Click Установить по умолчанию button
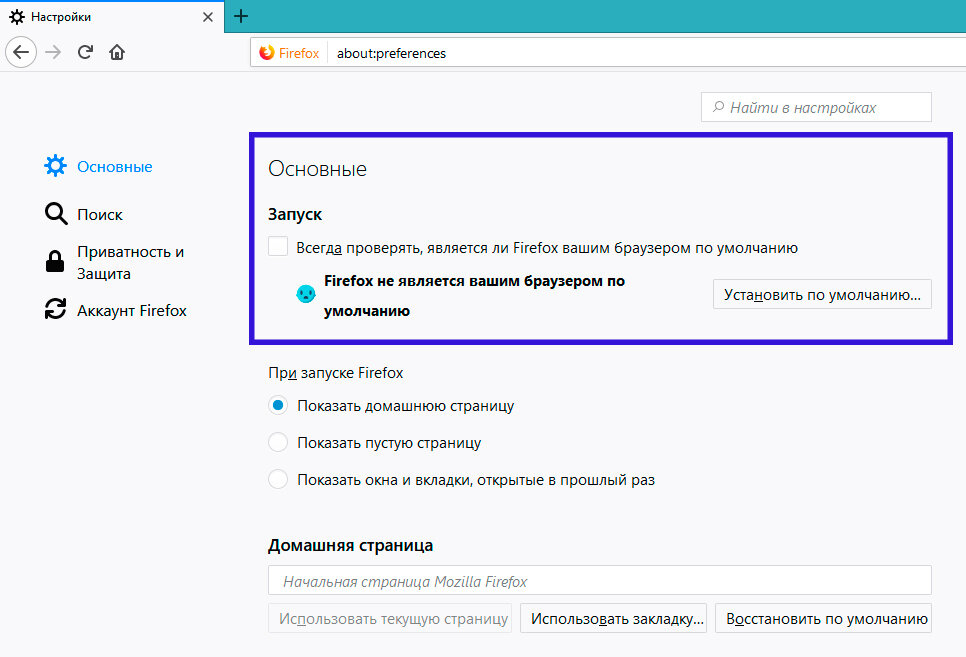The width and height of the screenshot is (966, 657). click(822, 295)
